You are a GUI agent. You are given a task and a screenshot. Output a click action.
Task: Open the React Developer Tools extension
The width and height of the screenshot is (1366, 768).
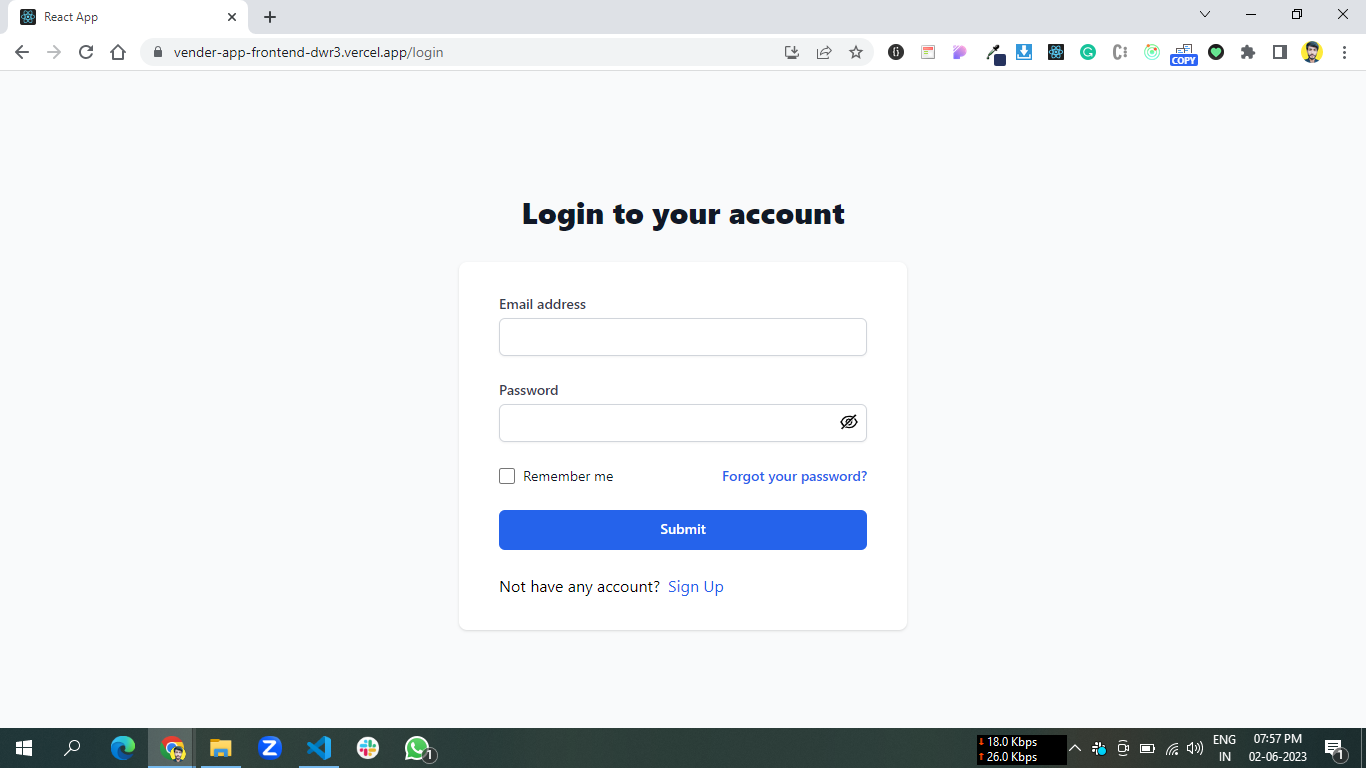[1056, 52]
